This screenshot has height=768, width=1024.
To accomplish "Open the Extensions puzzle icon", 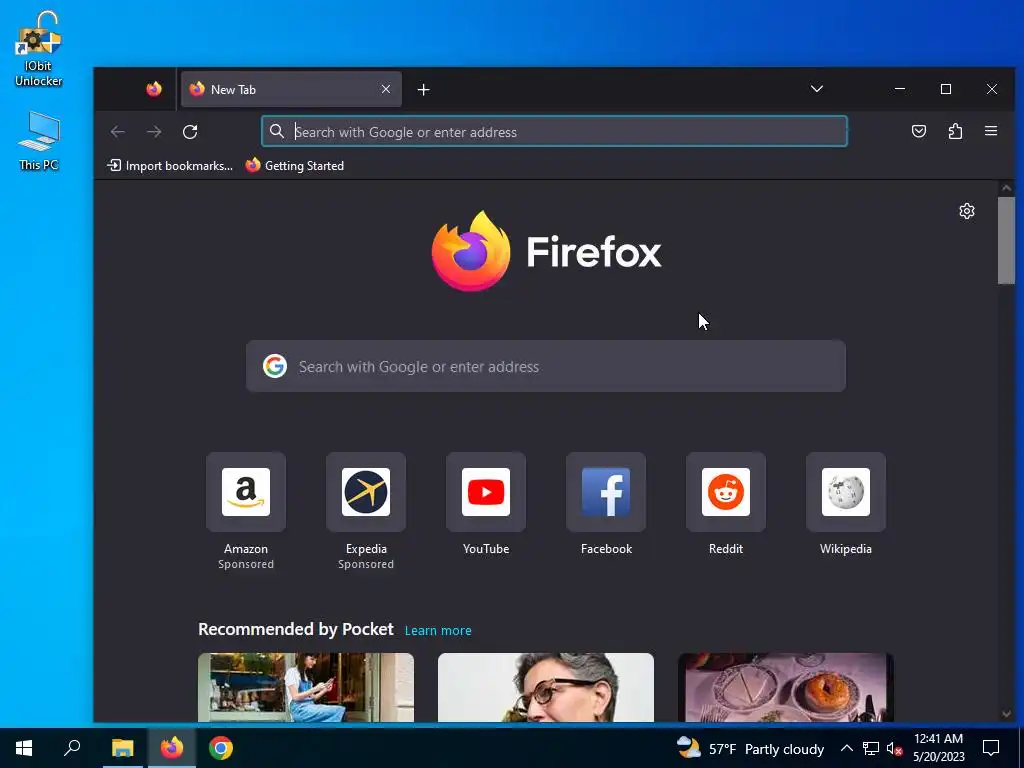I will coord(955,131).
